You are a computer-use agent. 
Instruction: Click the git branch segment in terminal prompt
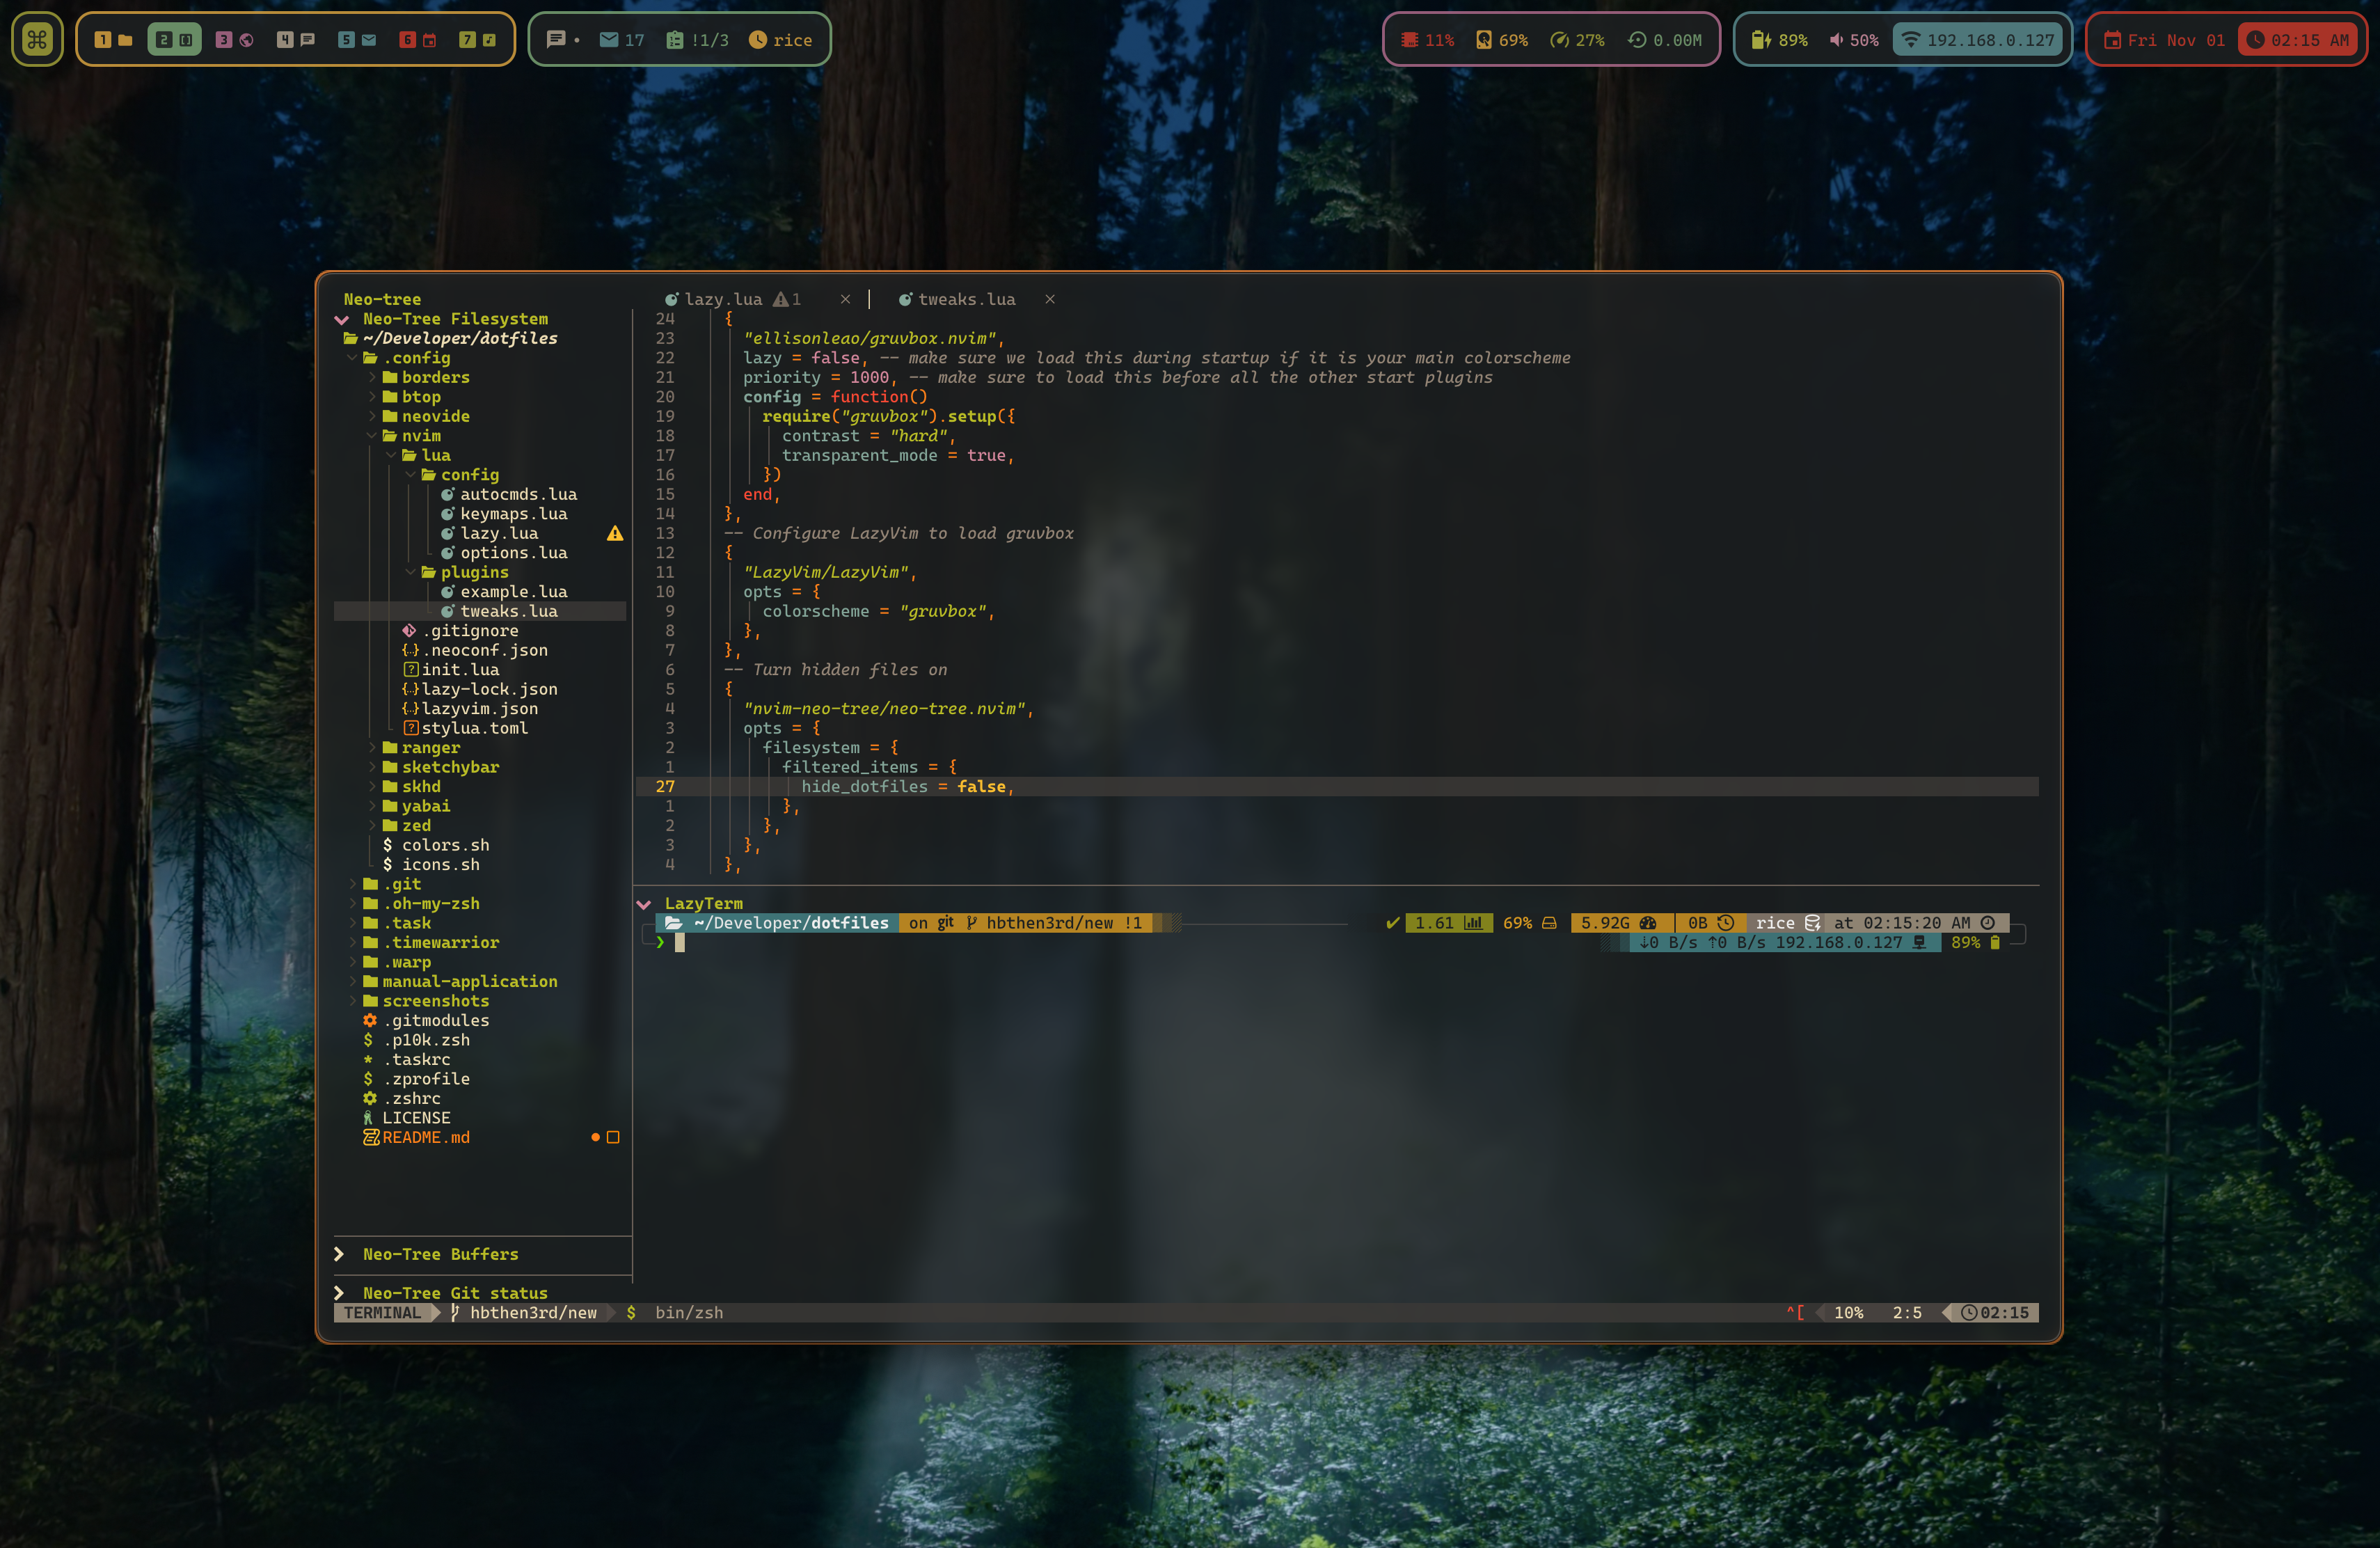click(1026, 924)
